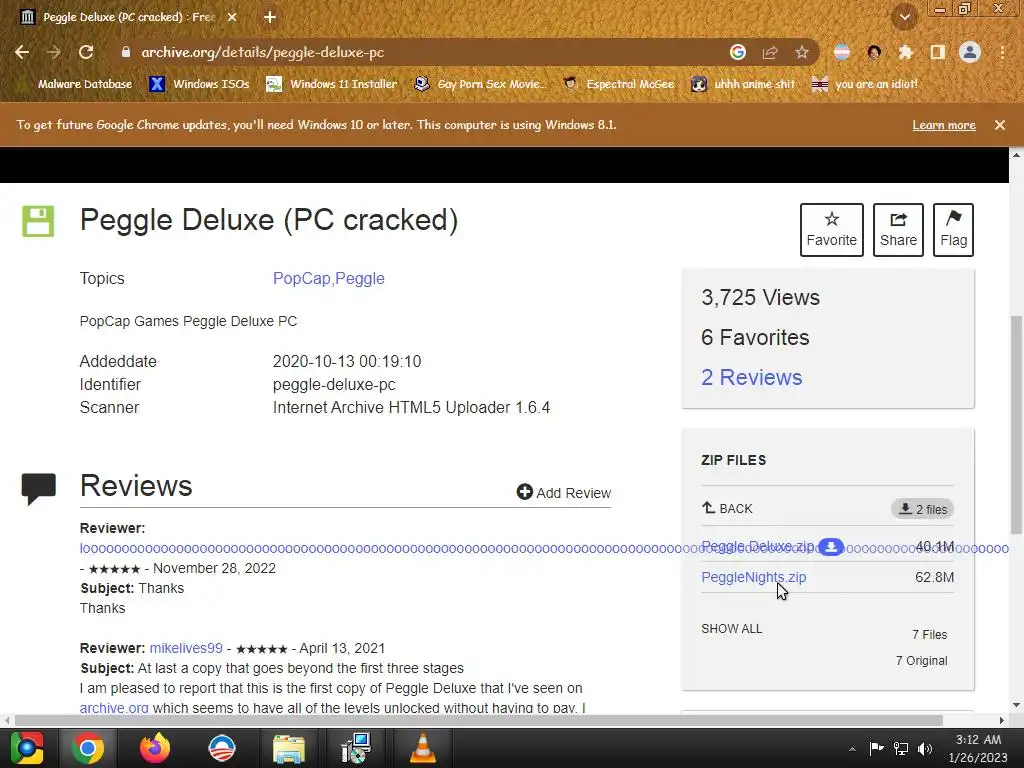Screen dimensions: 1024x768
Task: Show hidden tray icons arrow
Action: click(x=852, y=749)
